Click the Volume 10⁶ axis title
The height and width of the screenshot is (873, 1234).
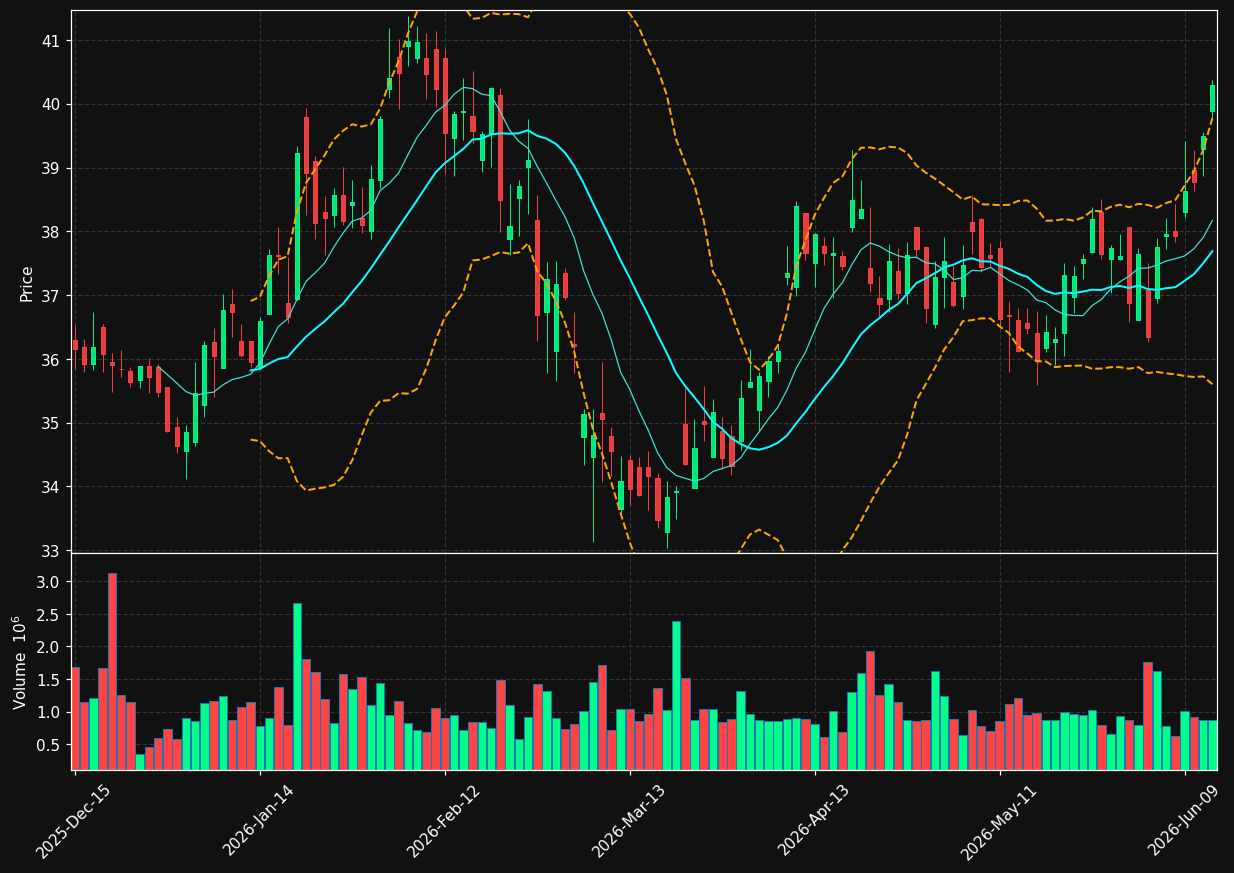tap(21, 662)
